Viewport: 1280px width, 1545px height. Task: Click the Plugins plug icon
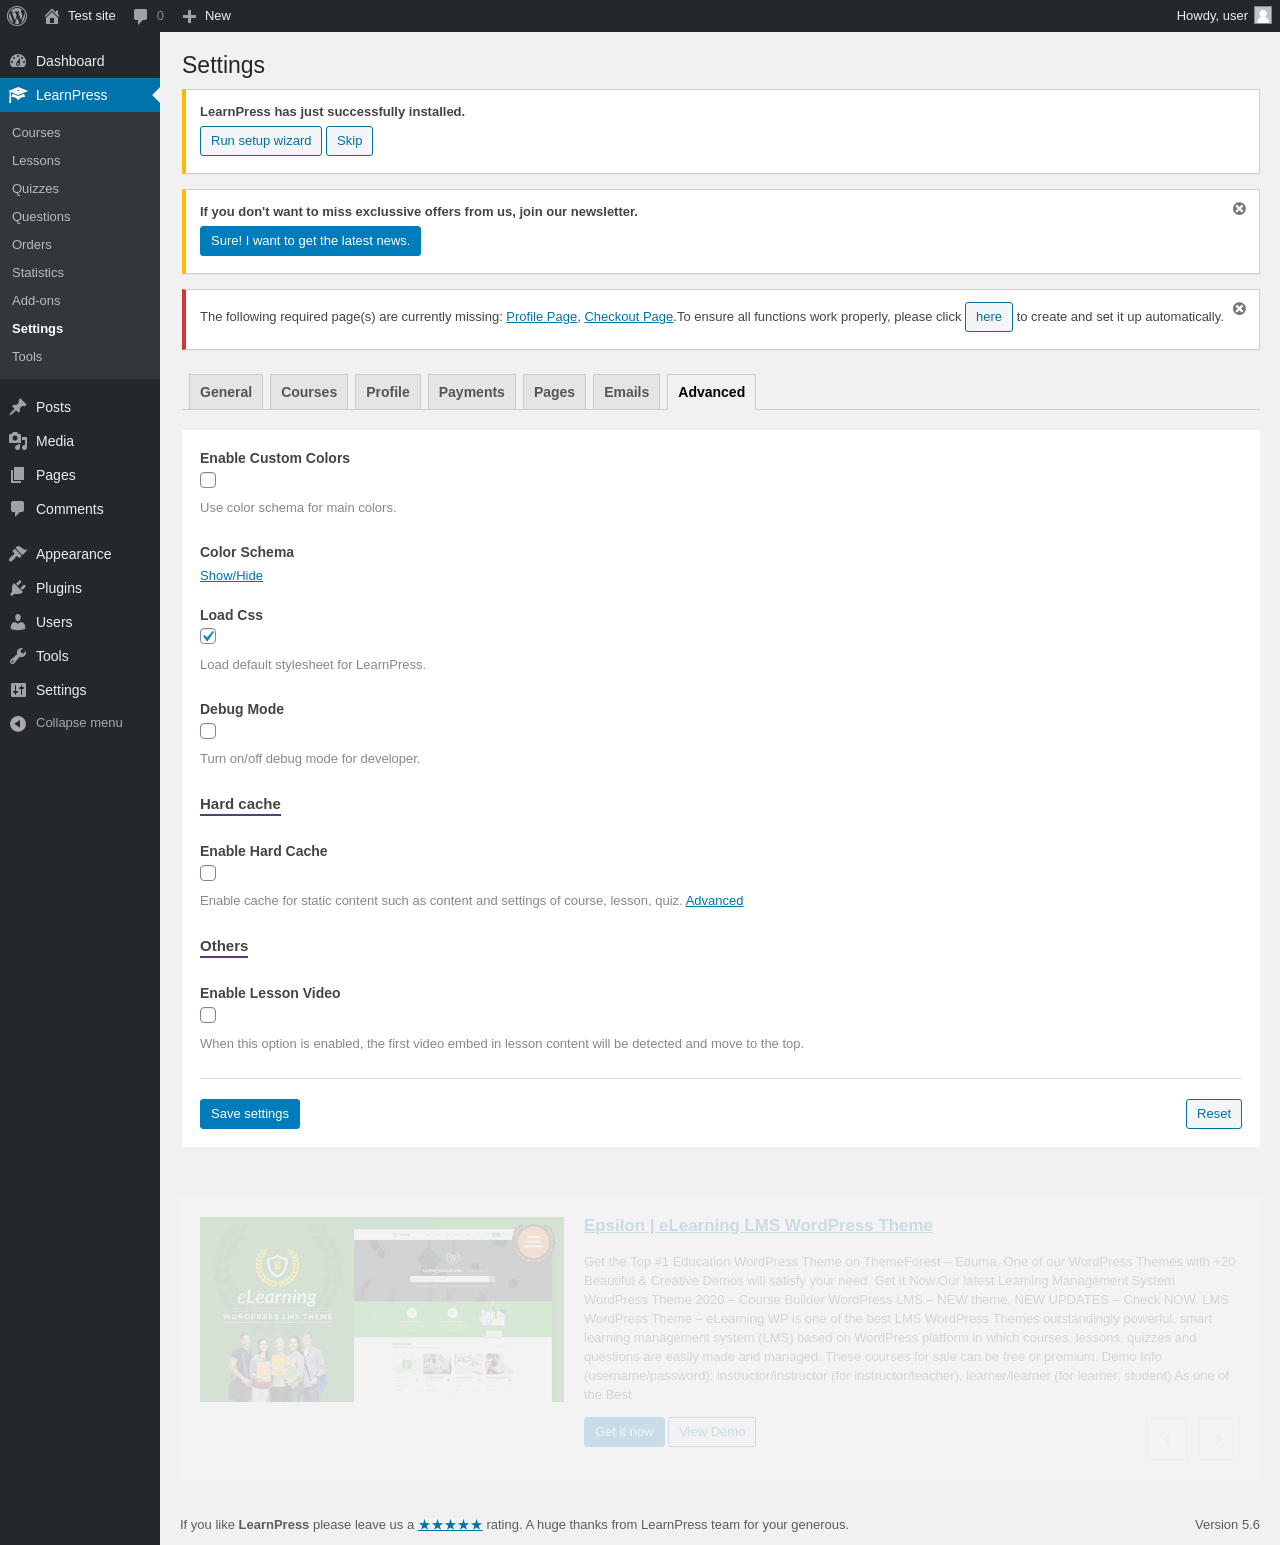click(18, 588)
